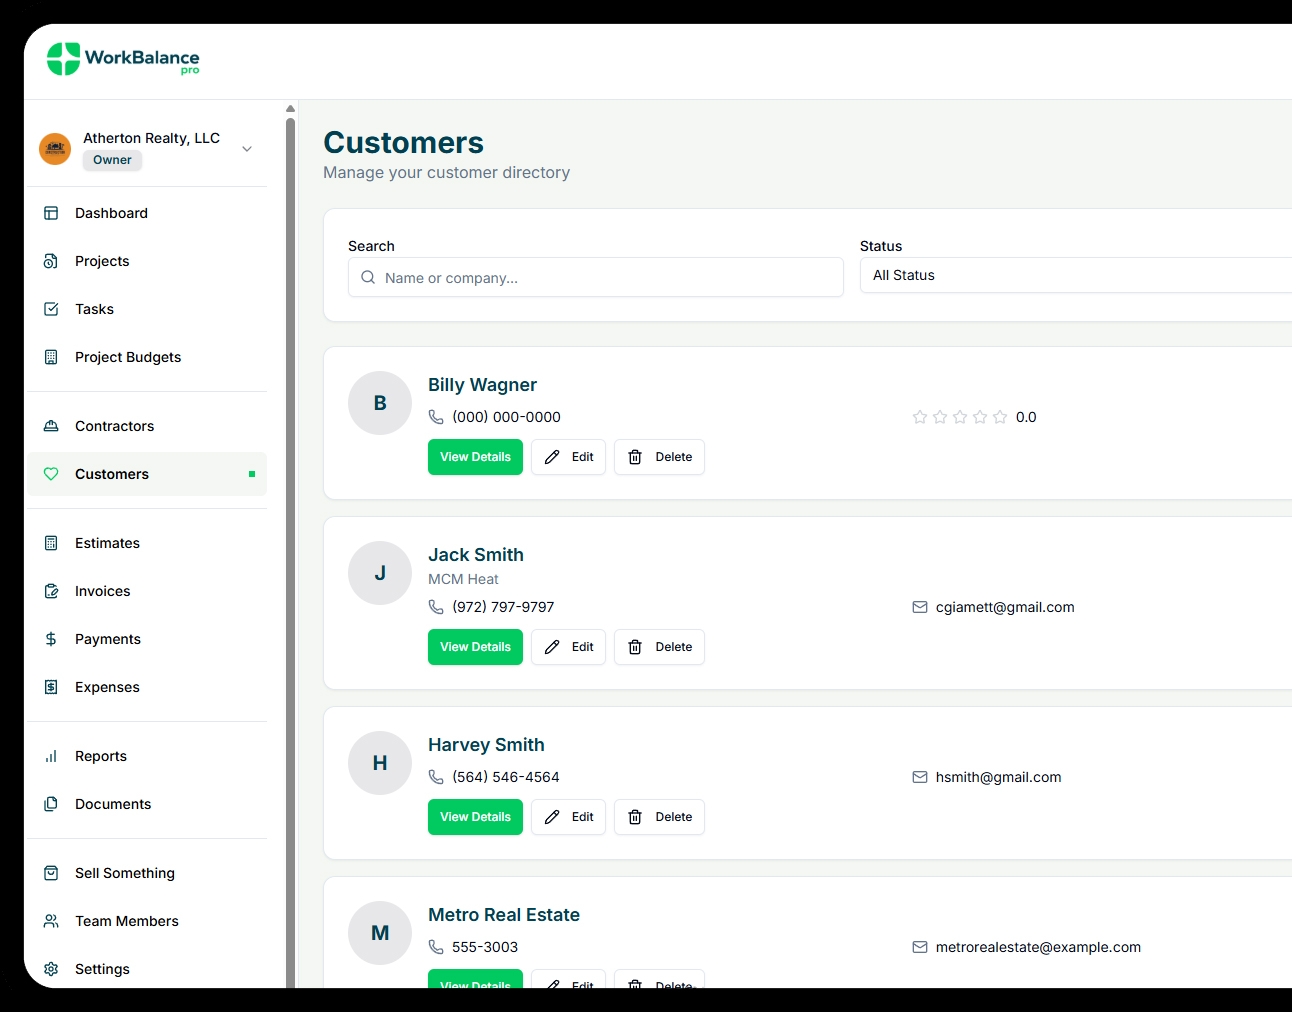
Task: Delete the Jack Smith customer
Action: (659, 647)
